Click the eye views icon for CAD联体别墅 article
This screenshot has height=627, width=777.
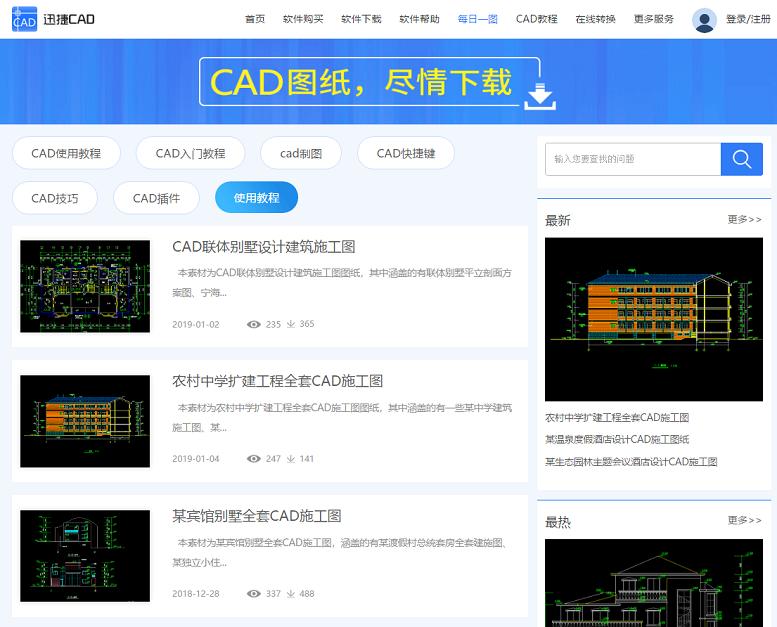point(254,324)
